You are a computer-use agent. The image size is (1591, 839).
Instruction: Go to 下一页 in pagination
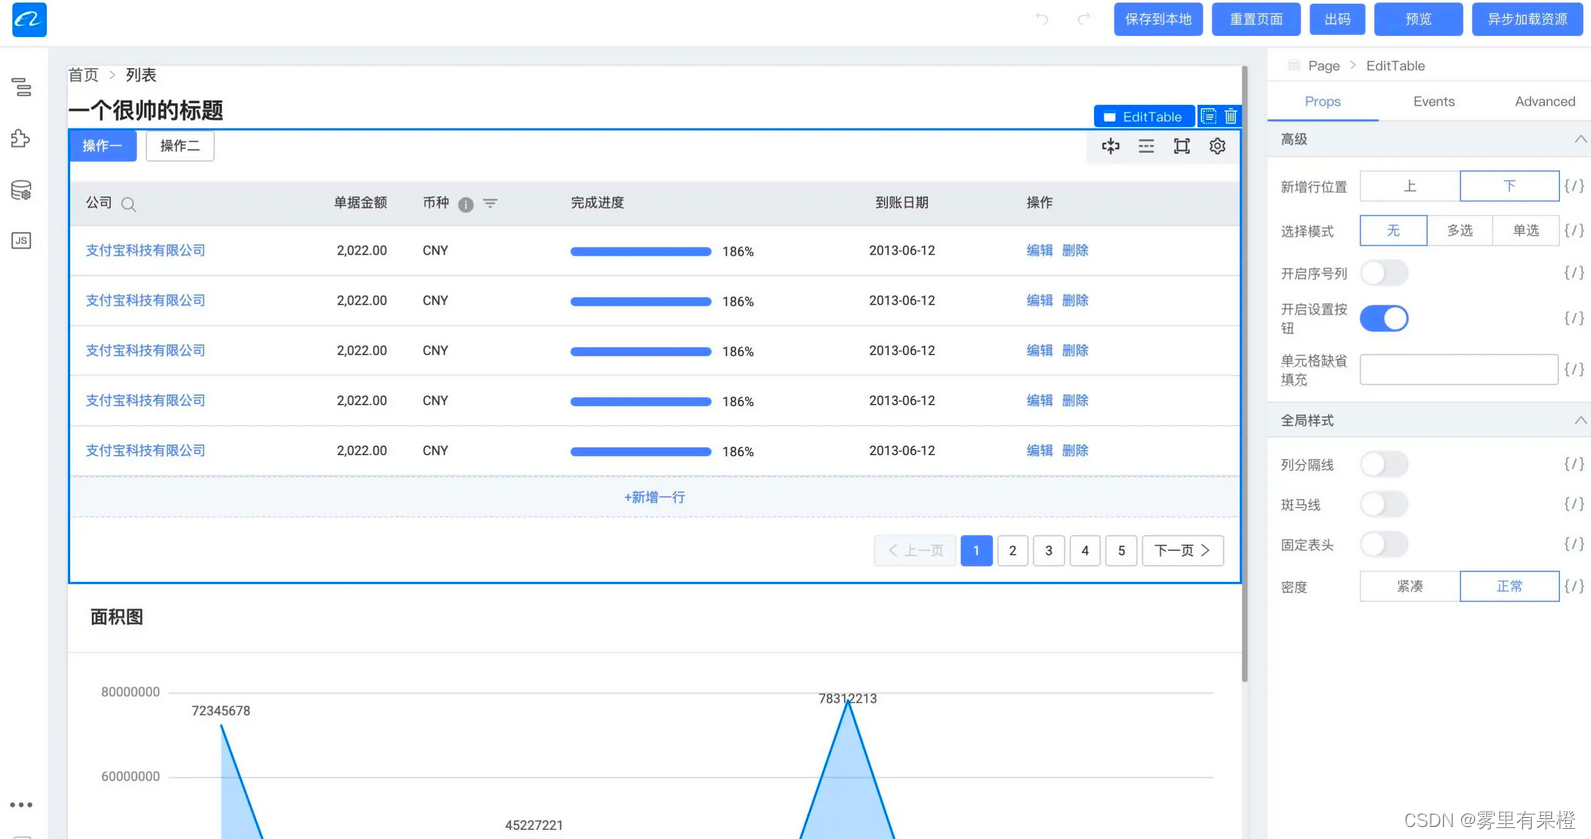point(1182,551)
